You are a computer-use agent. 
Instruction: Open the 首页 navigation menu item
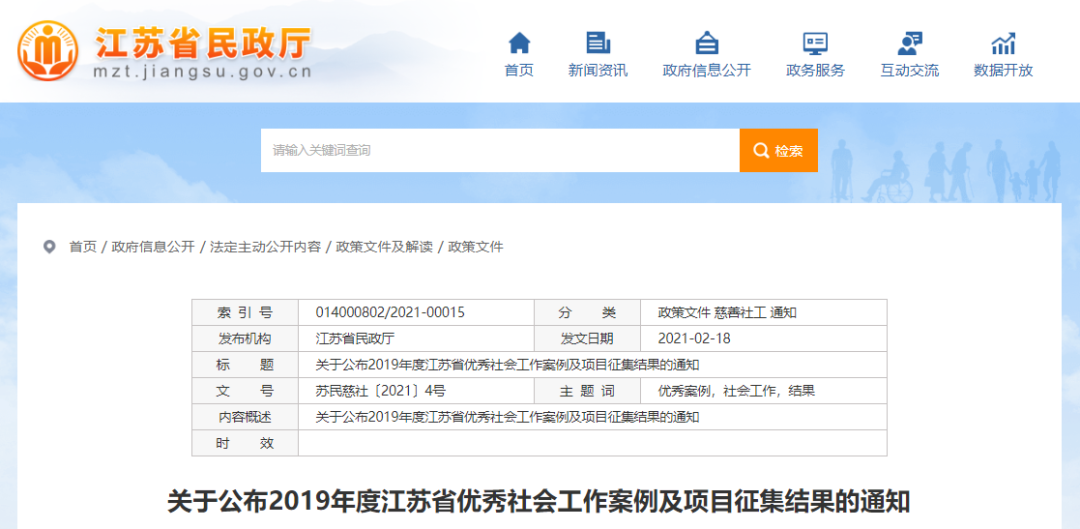pyautogui.click(x=519, y=70)
